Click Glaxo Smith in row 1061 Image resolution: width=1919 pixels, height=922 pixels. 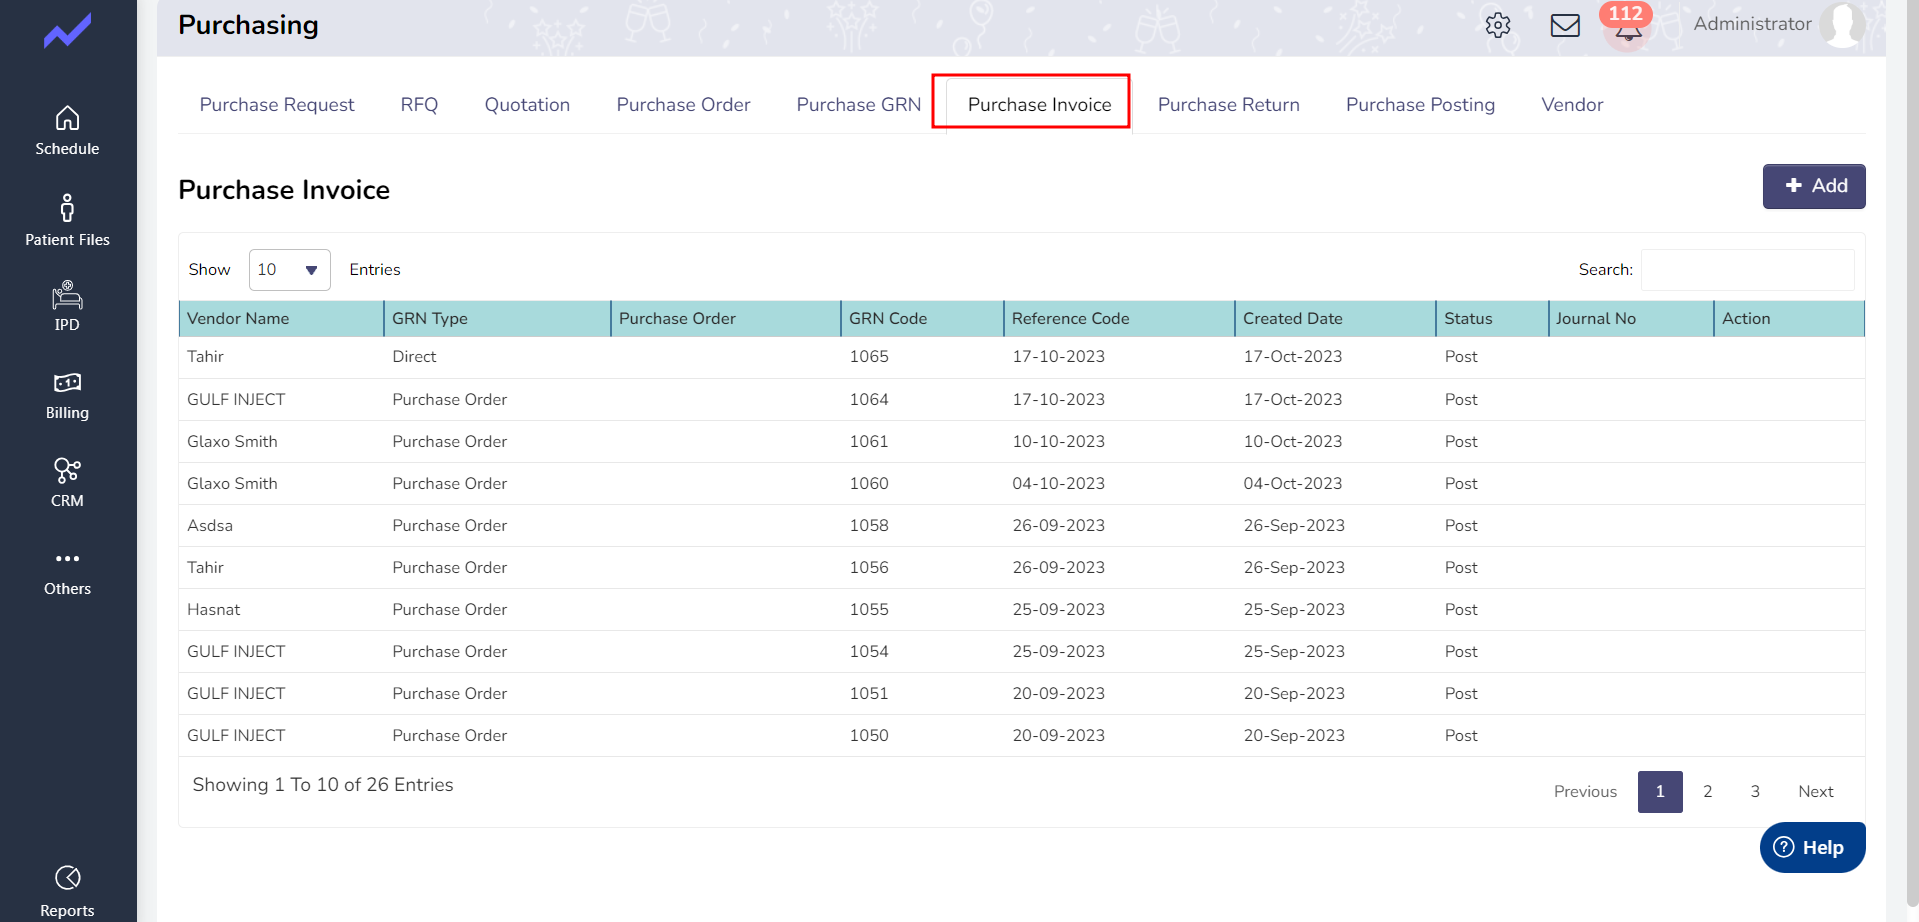(232, 442)
